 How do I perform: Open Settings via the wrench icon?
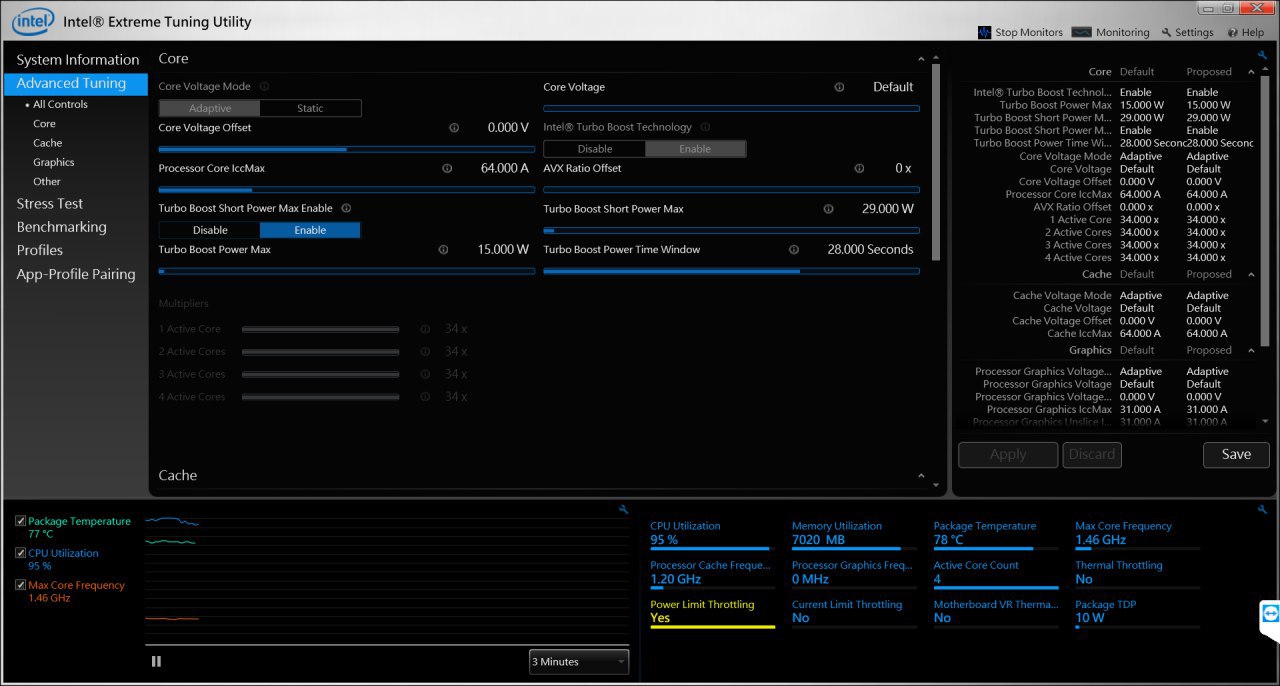(x=1166, y=32)
